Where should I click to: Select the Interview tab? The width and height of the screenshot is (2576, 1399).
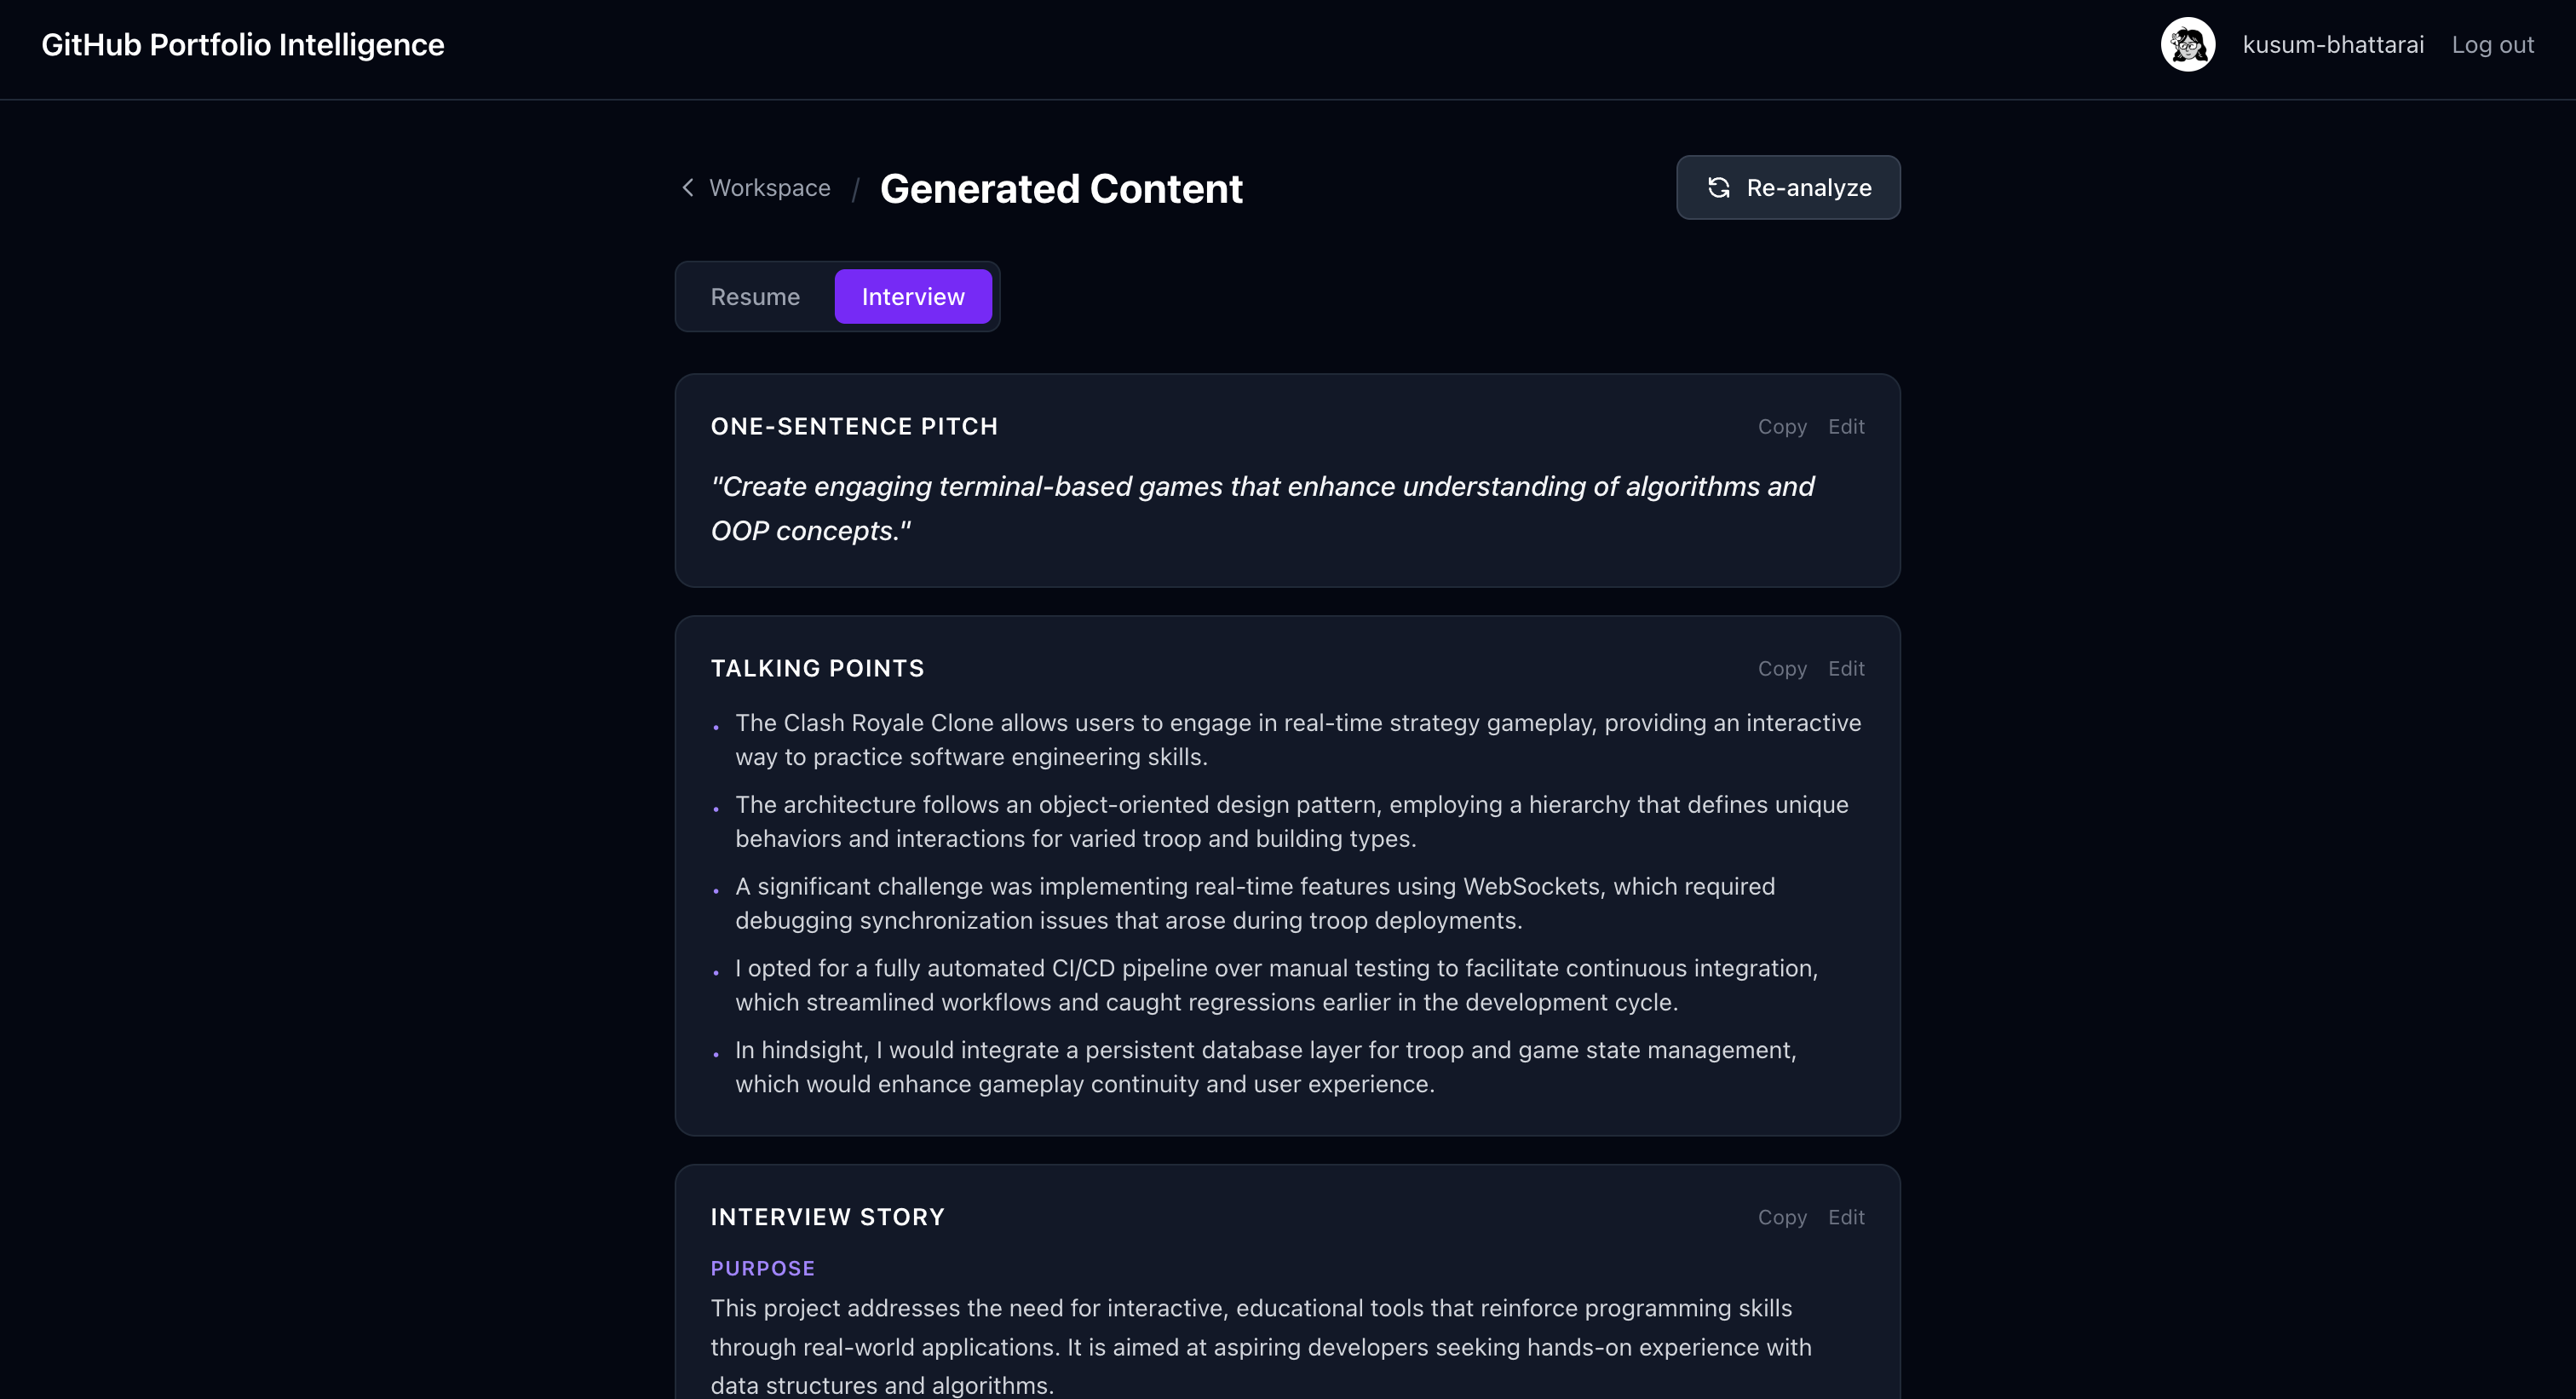coord(912,296)
